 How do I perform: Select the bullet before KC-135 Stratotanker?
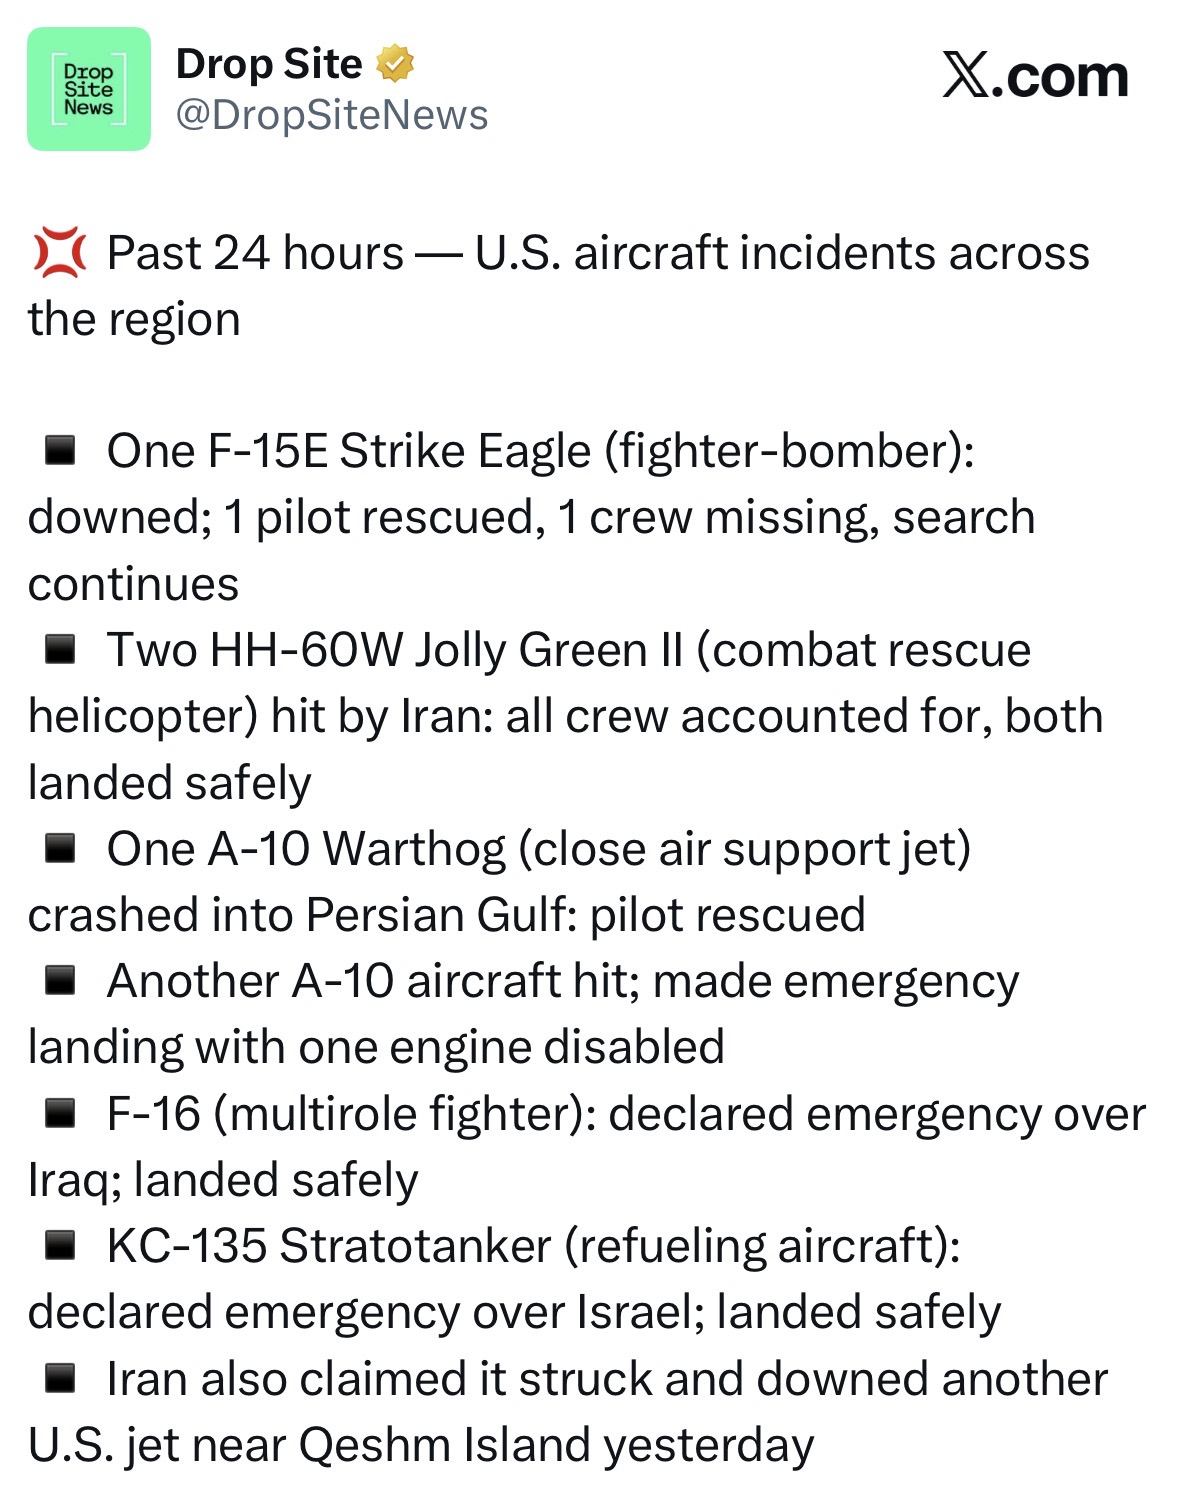[61, 1246]
